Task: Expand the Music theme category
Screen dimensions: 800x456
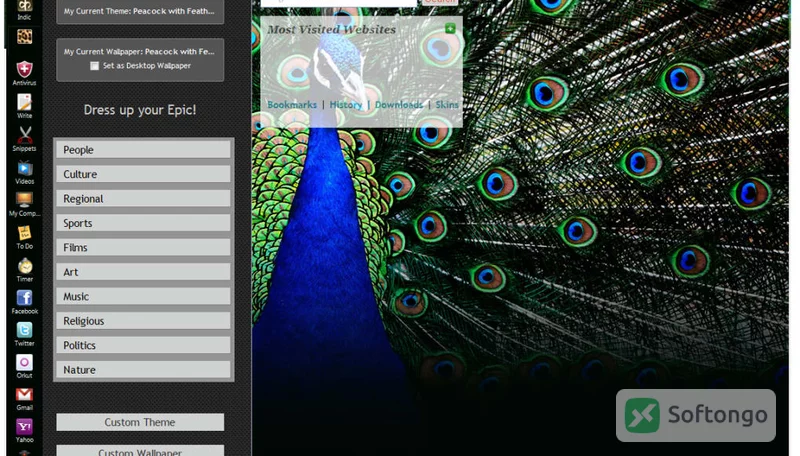Action: coord(143,297)
